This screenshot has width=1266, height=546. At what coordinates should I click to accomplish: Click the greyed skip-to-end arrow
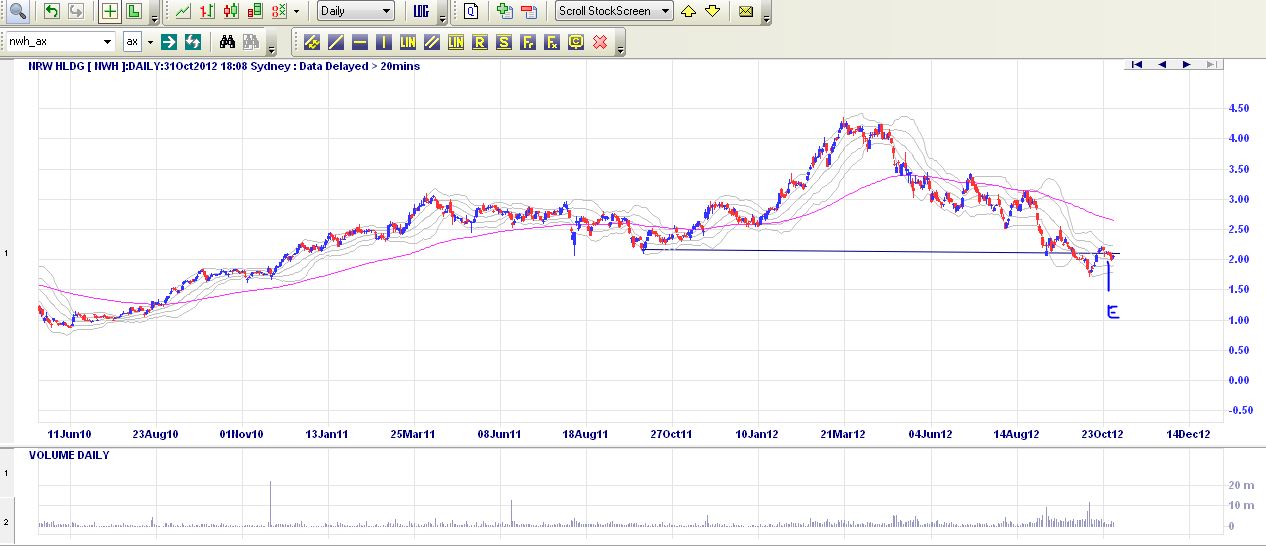click(1210, 64)
